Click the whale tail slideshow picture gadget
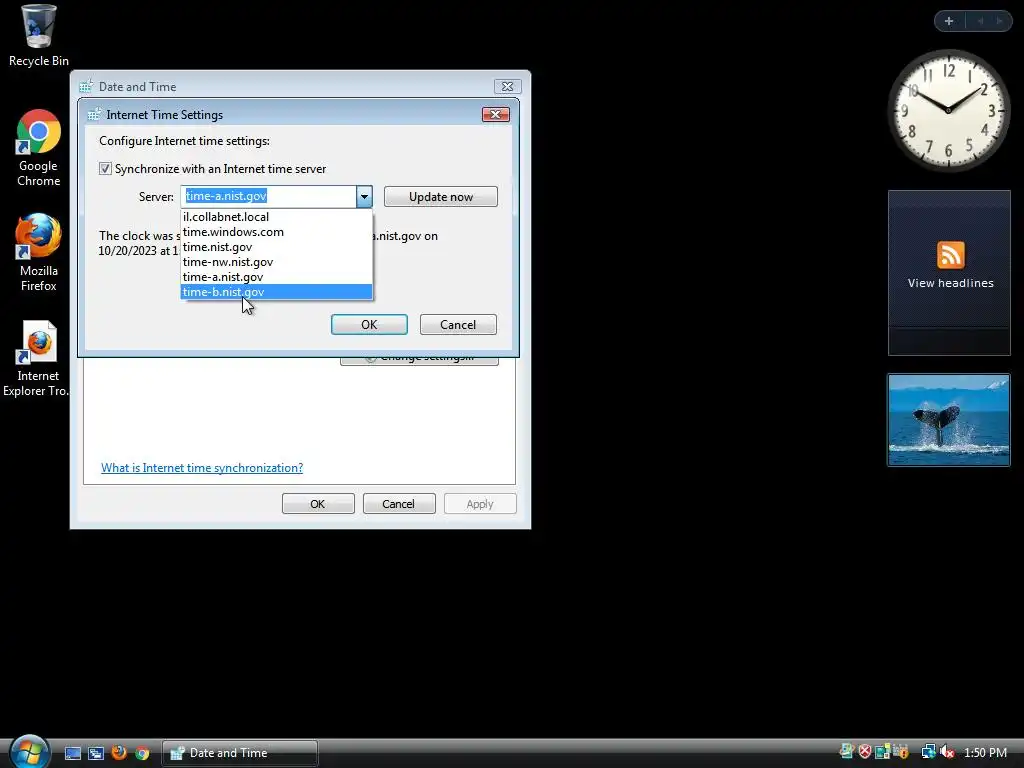 pyautogui.click(x=949, y=420)
